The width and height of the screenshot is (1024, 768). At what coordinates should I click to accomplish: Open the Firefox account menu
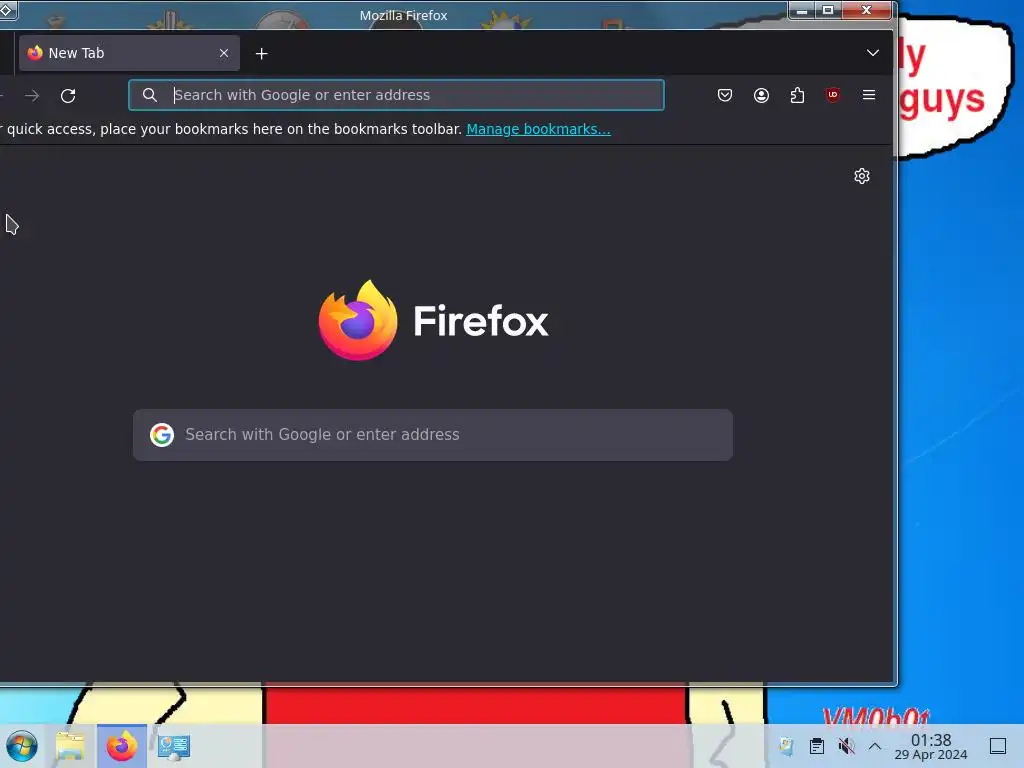(x=761, y=95)
